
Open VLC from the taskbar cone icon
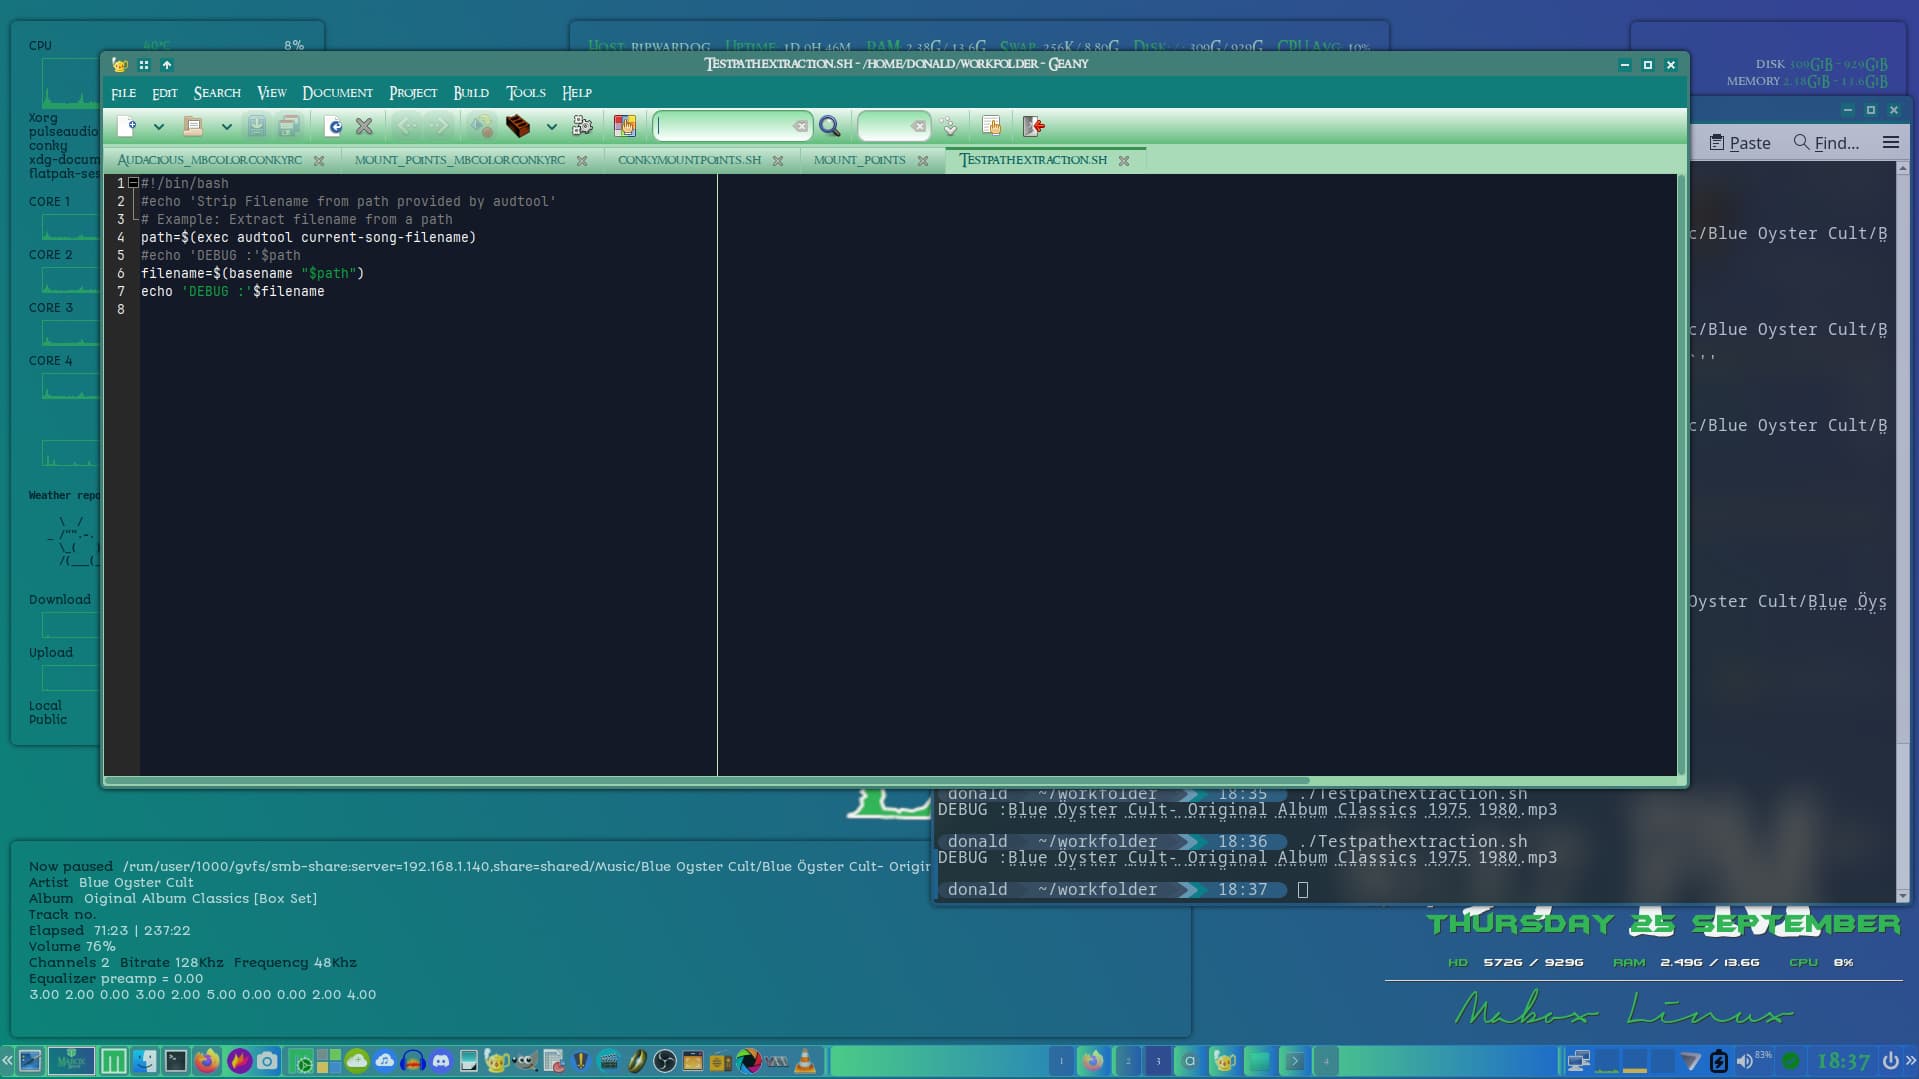(805, 1061)
